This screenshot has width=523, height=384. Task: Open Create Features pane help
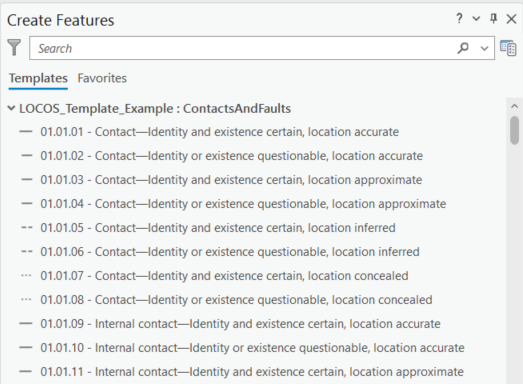point(459,19)
